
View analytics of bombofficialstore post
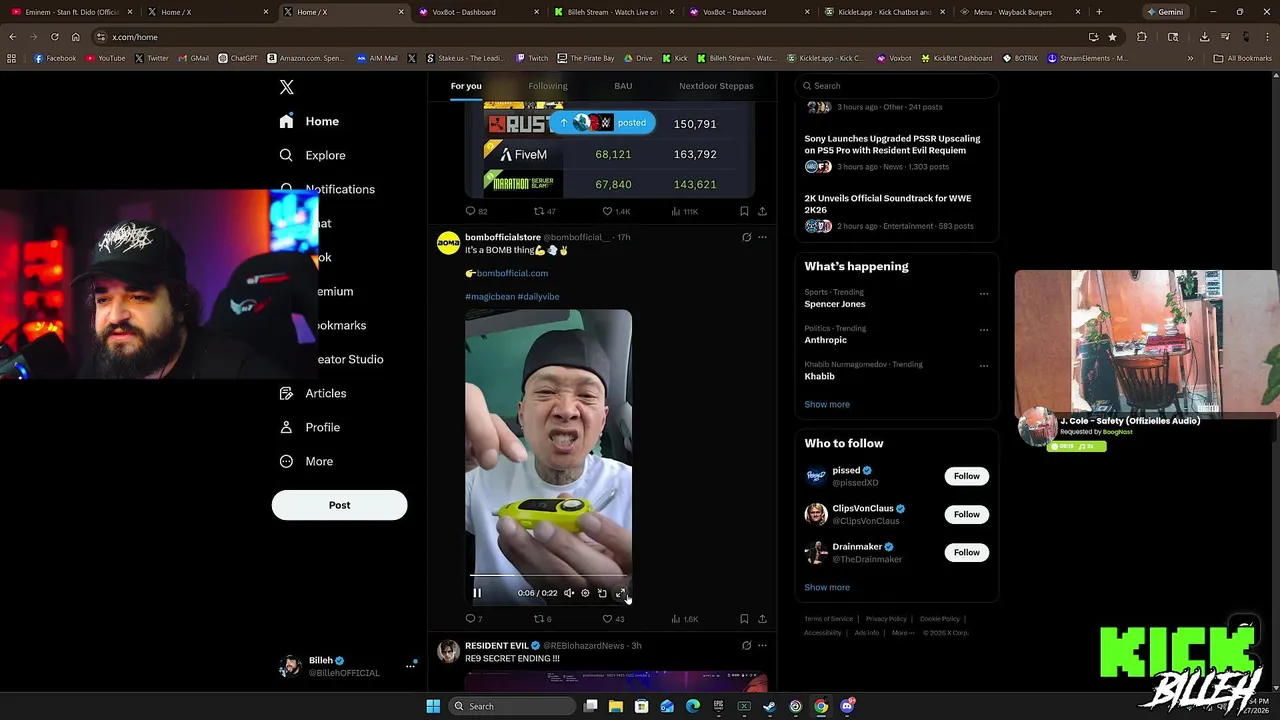pos(684,619)
